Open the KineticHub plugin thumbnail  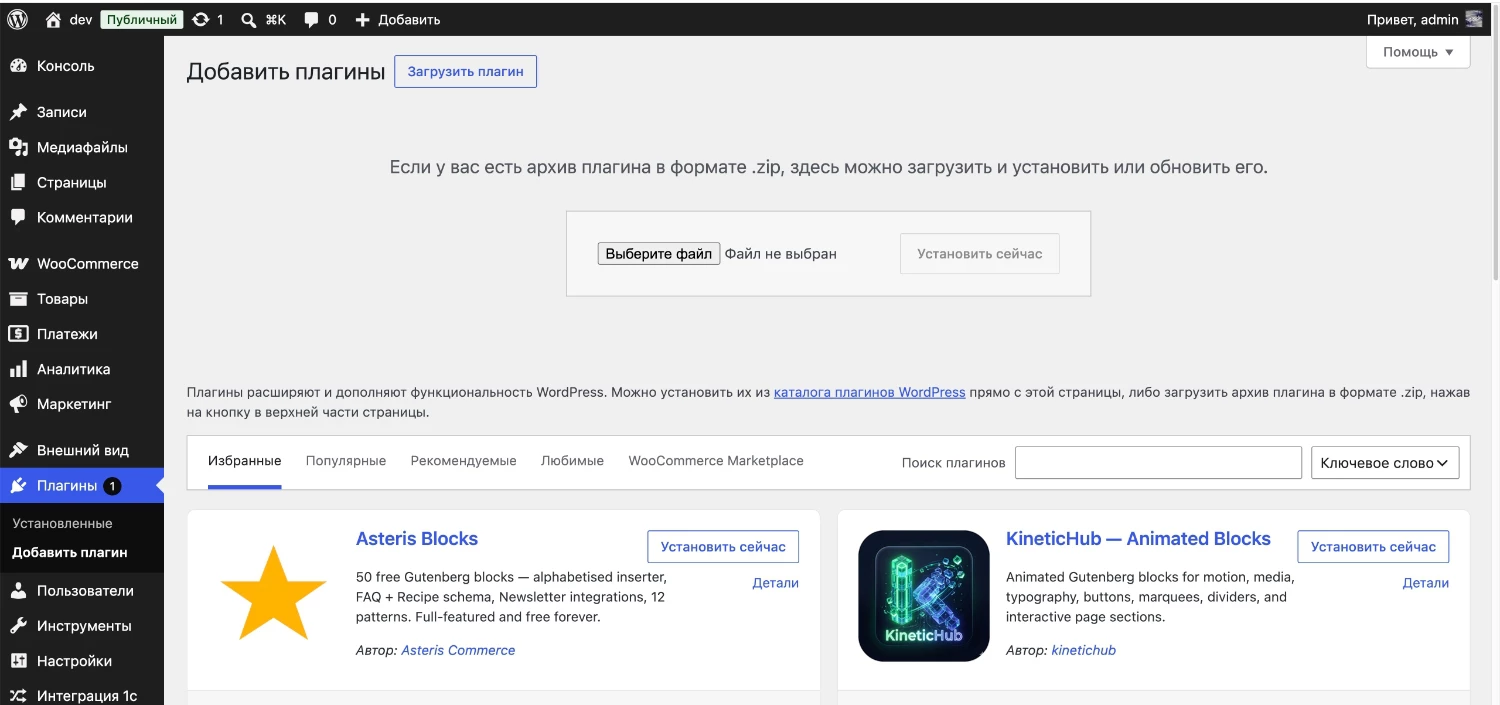924,596
